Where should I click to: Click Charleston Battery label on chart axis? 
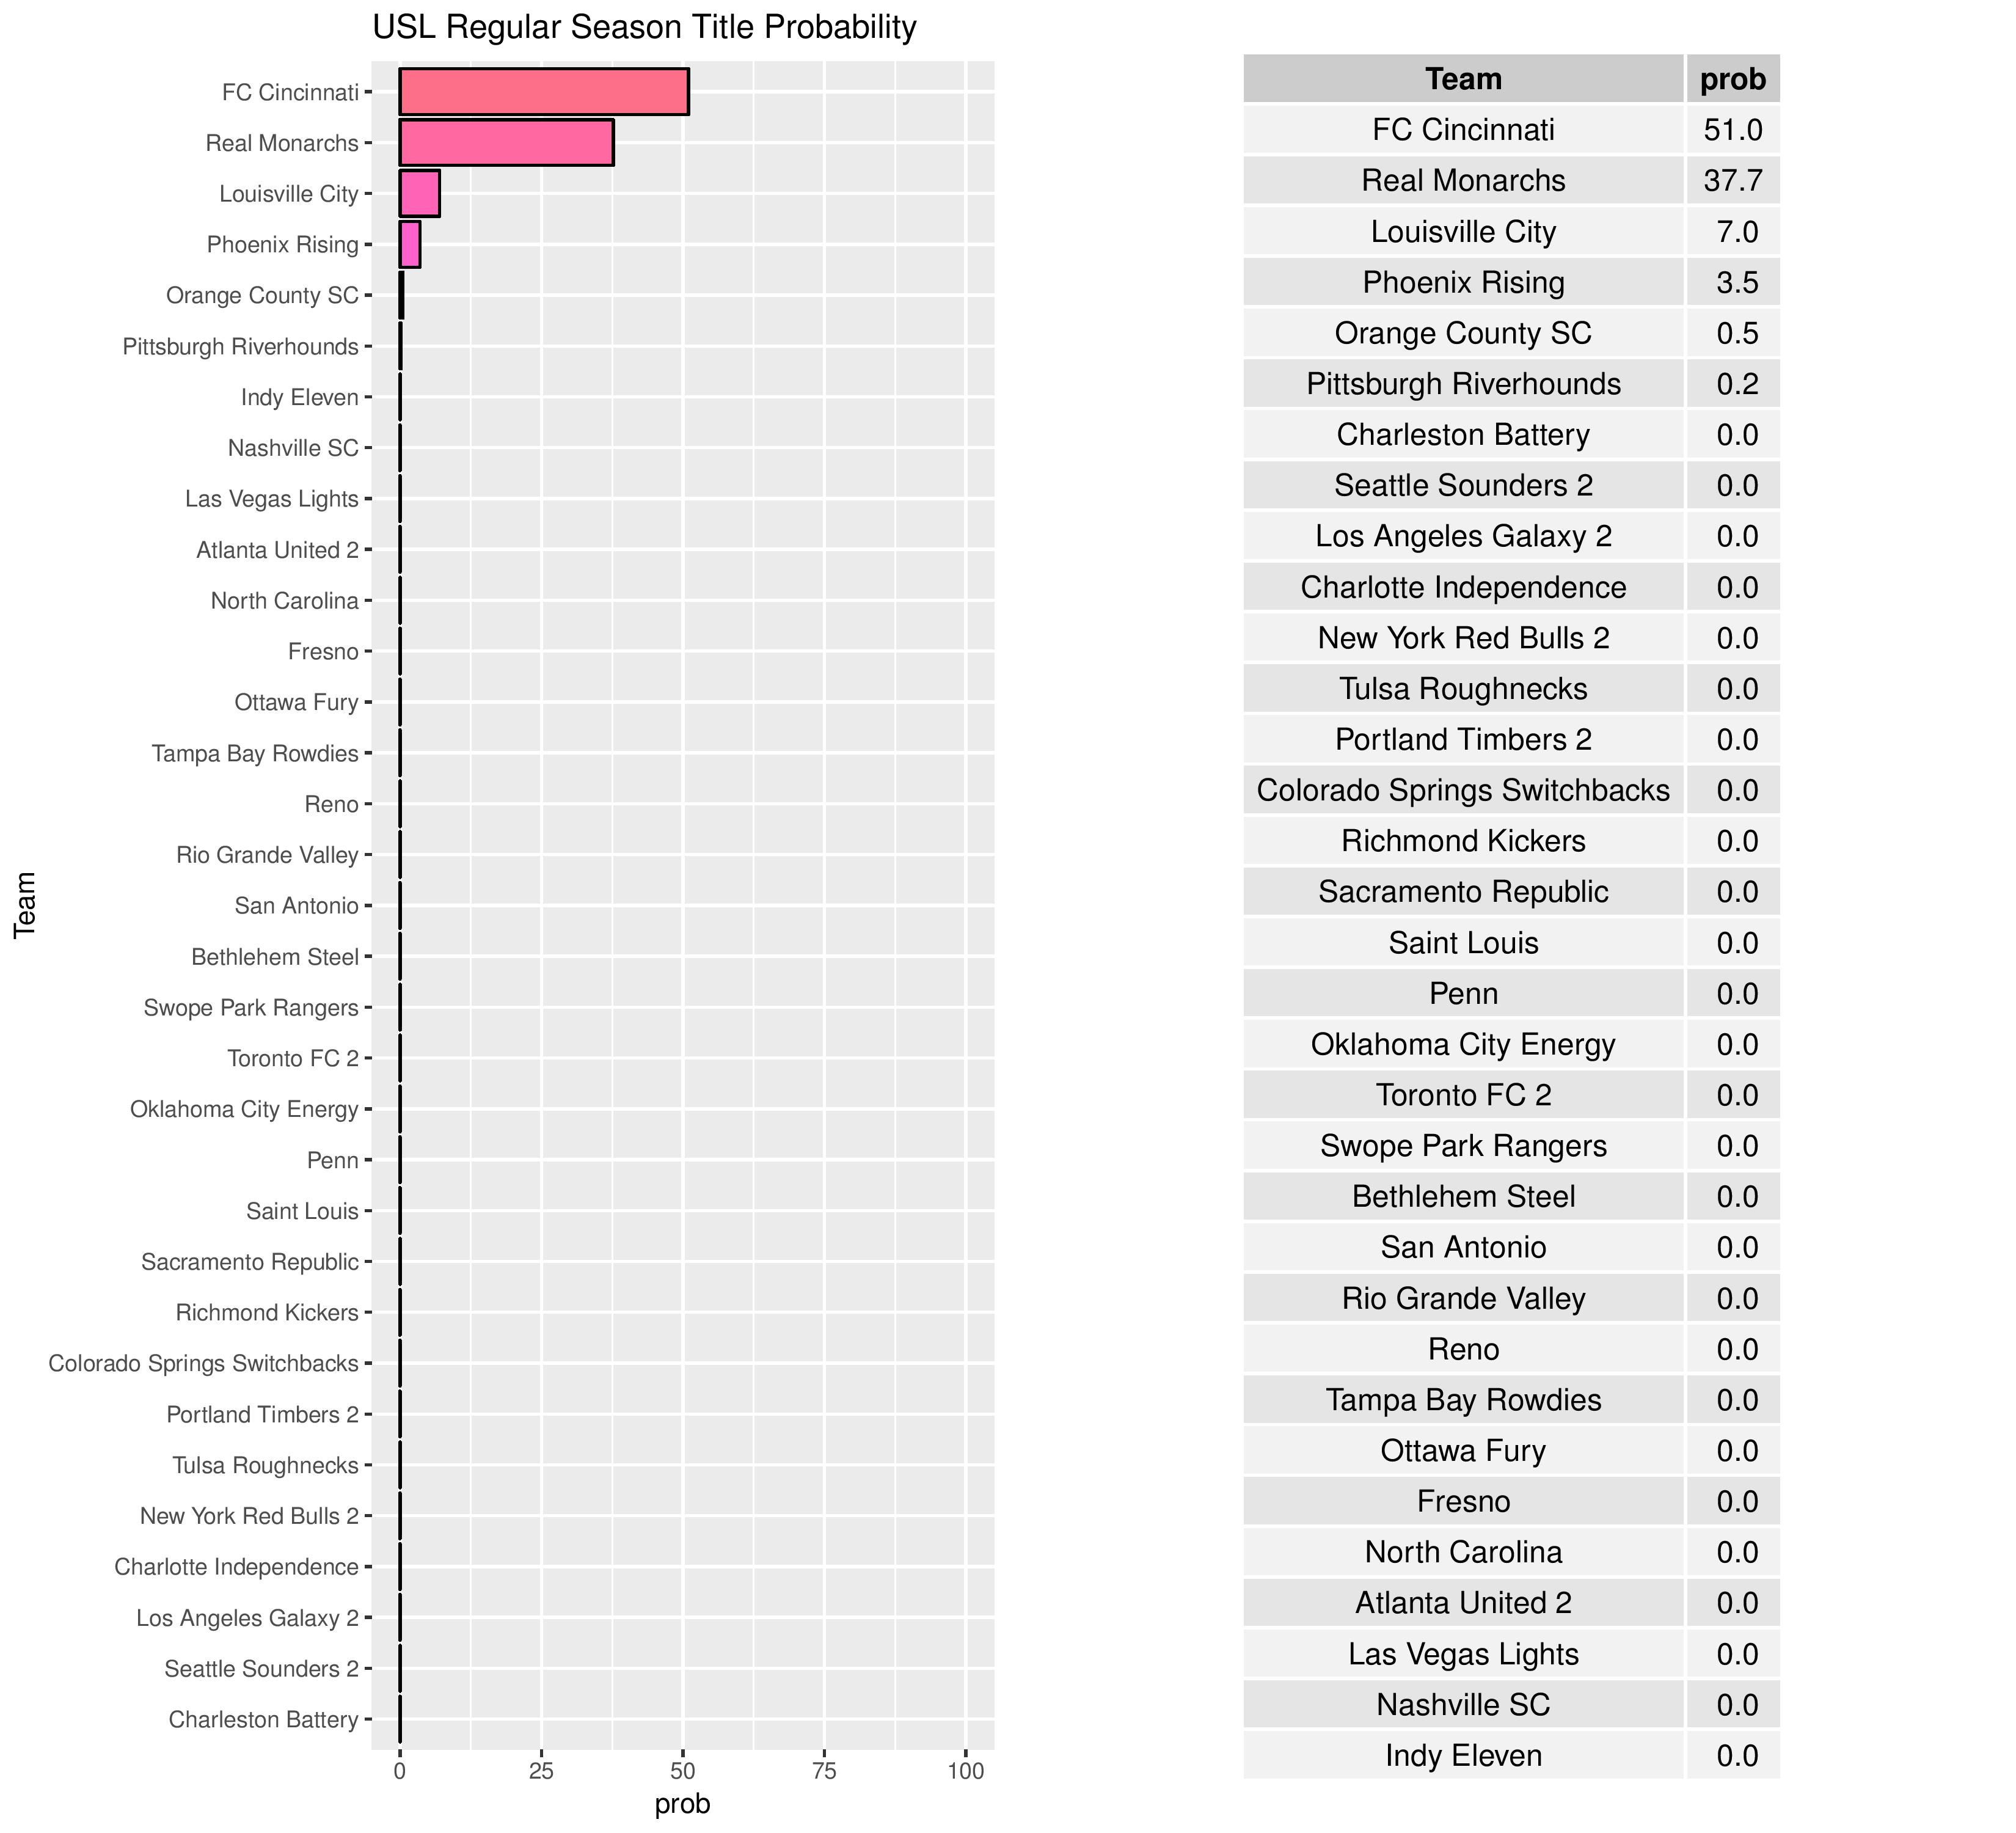[263, 1720]
